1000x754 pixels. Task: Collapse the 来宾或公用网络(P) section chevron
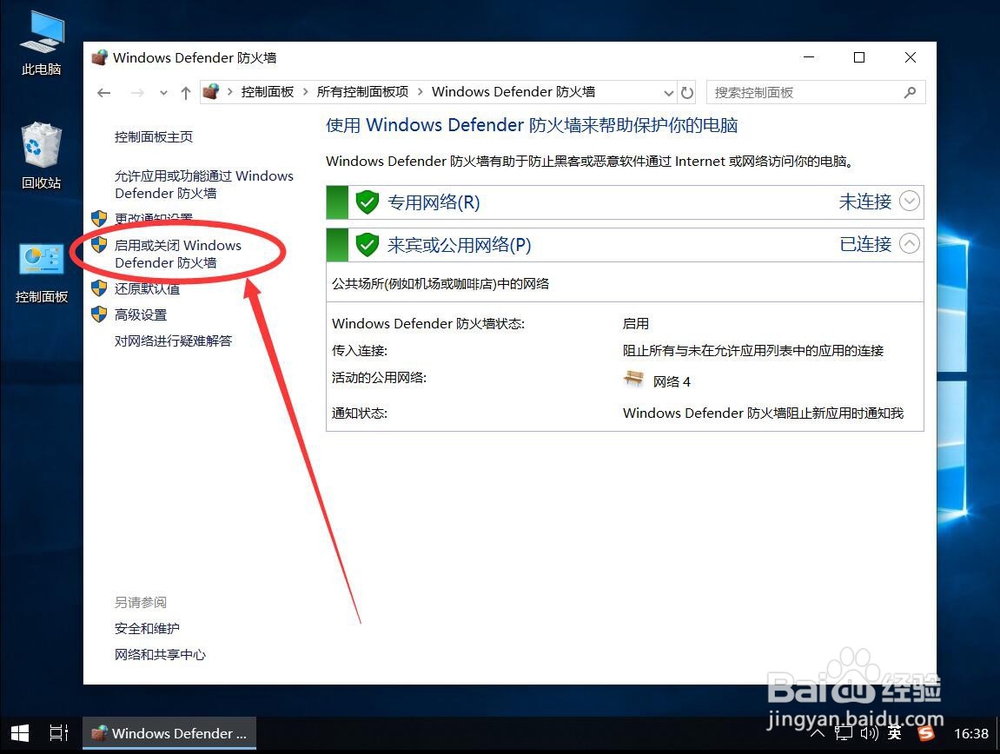[x=909, y=243]
